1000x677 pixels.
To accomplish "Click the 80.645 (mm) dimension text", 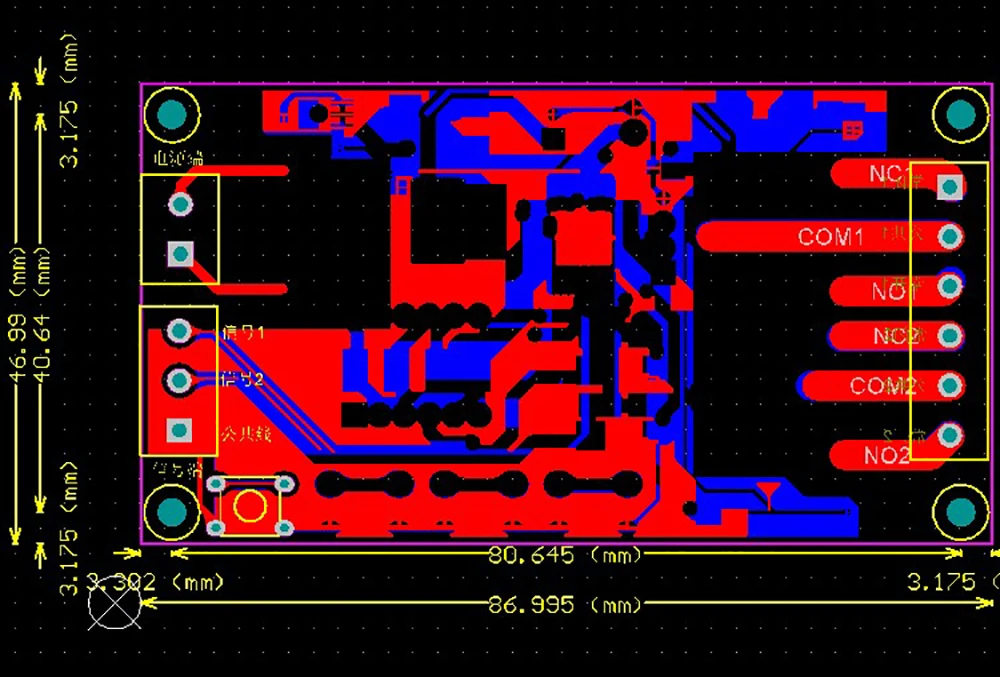I will point(564,555).
